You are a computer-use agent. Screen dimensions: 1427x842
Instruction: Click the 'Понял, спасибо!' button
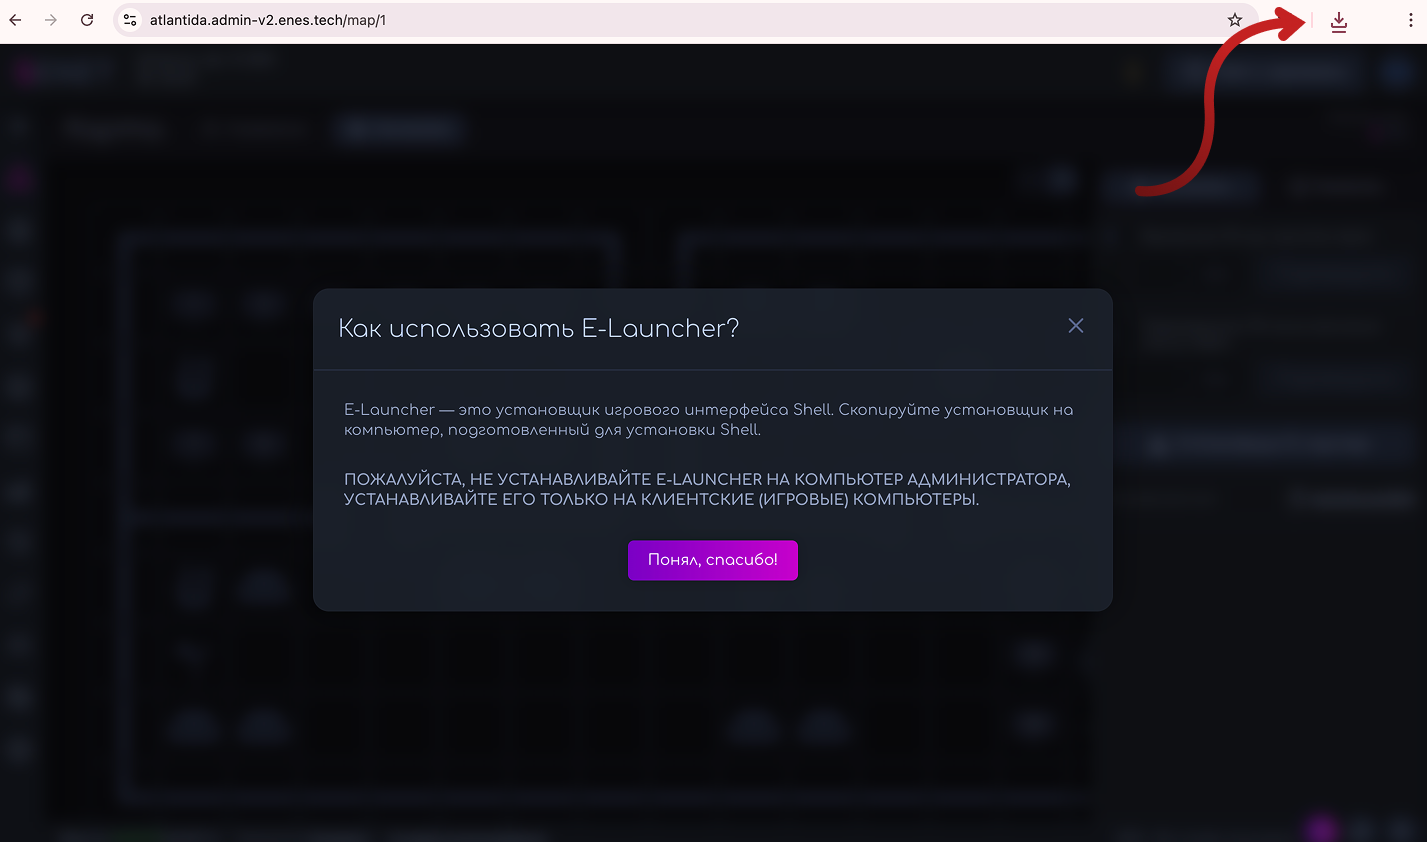tap(712, 560)
